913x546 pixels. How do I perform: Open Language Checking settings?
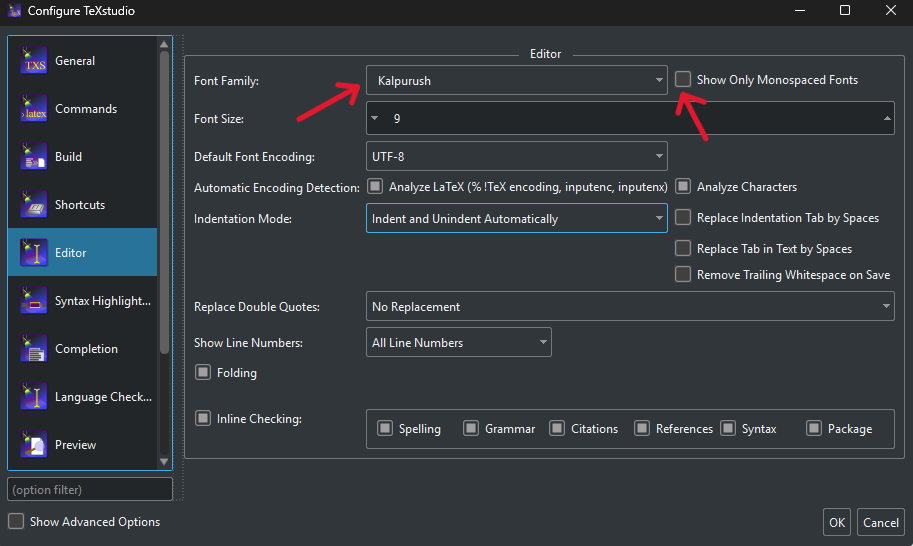coord(83,397)
